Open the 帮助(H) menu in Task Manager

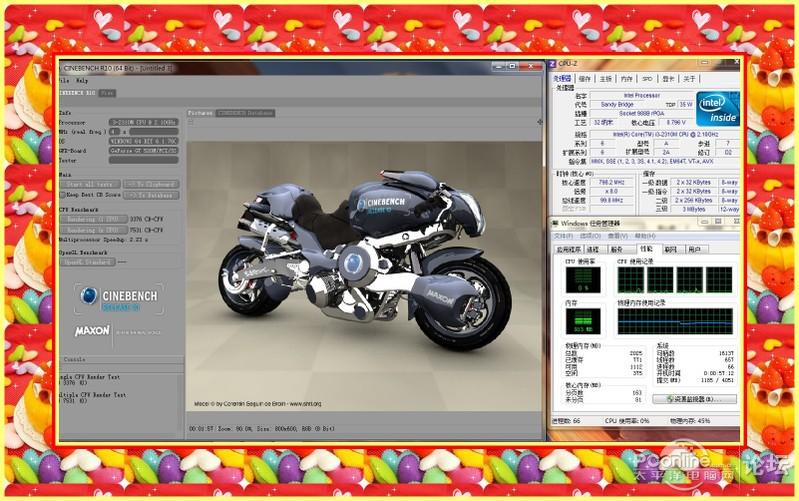pyautogui.click(x=645, y=236)
